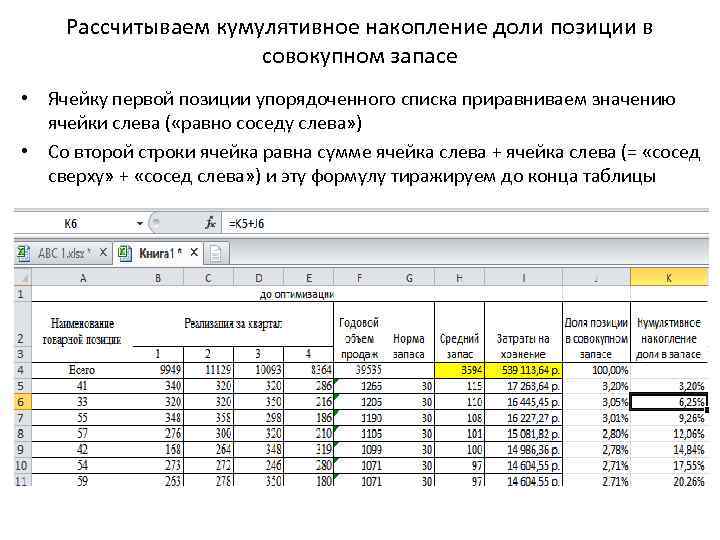
Task: Click the 'Всего' total row label
Action: point(82,370)
